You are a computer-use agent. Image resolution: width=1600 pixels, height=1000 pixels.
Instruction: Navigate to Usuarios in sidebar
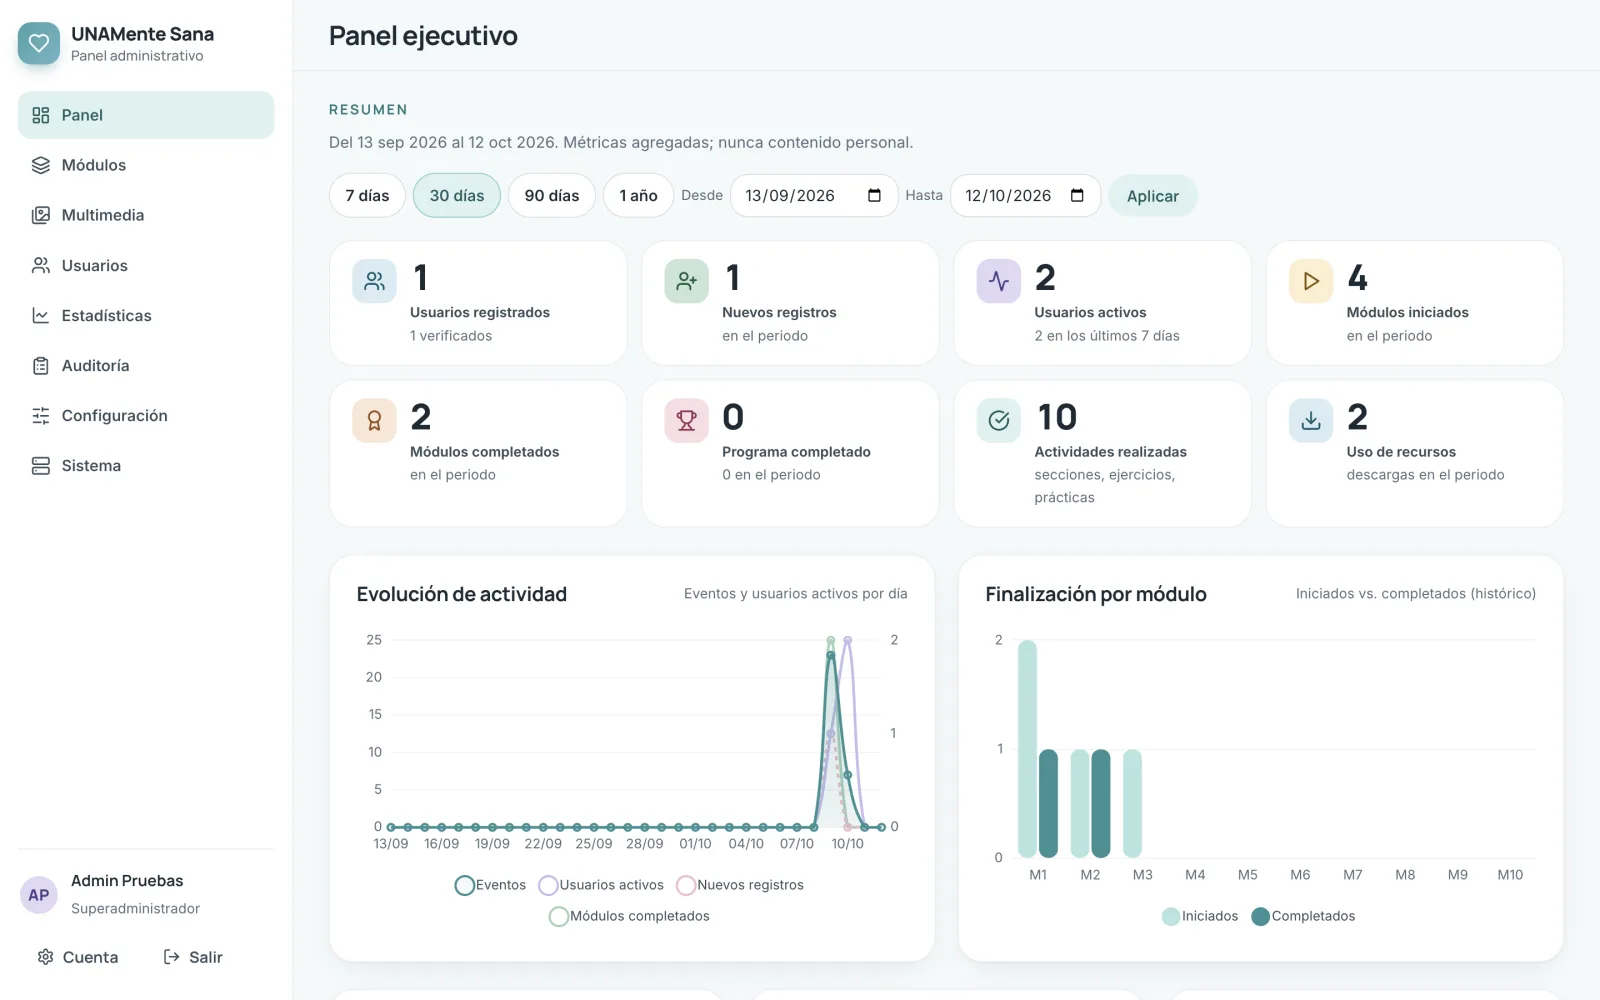point(146,265)
